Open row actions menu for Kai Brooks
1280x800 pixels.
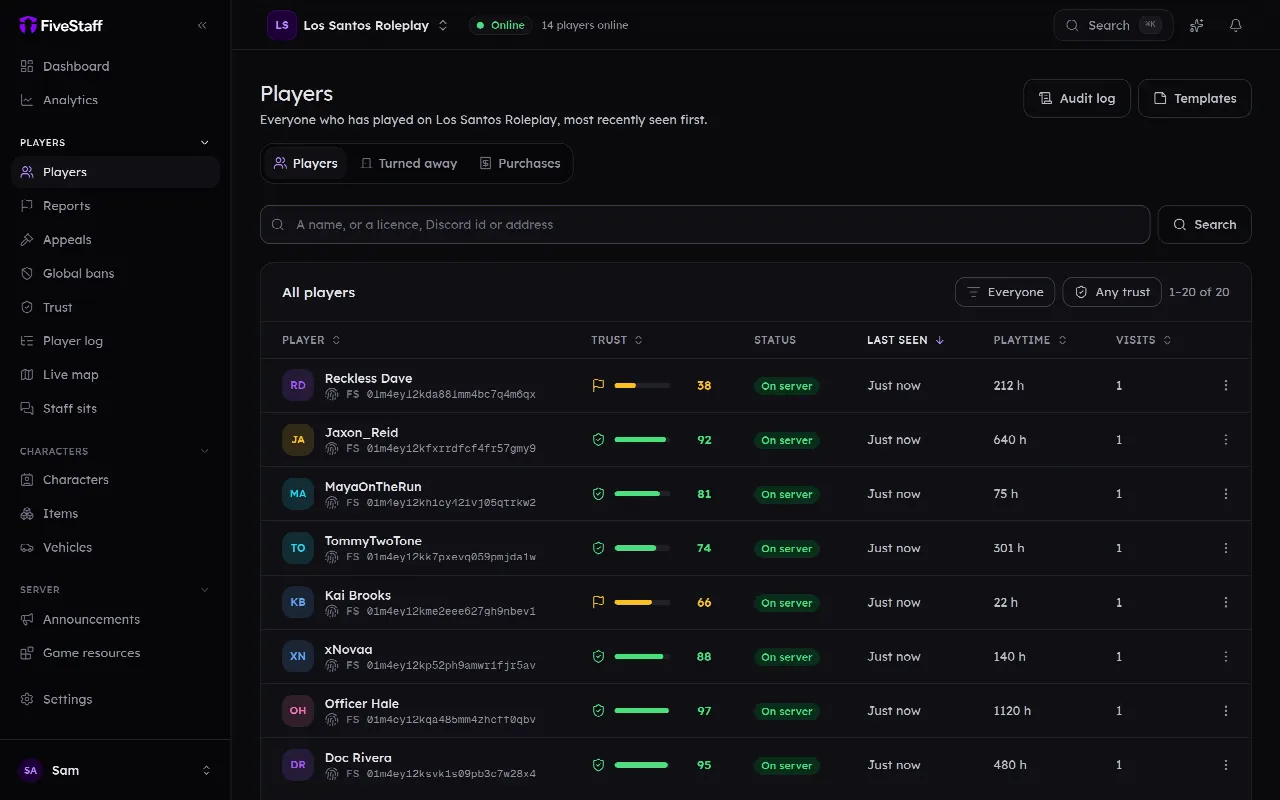1226,603
